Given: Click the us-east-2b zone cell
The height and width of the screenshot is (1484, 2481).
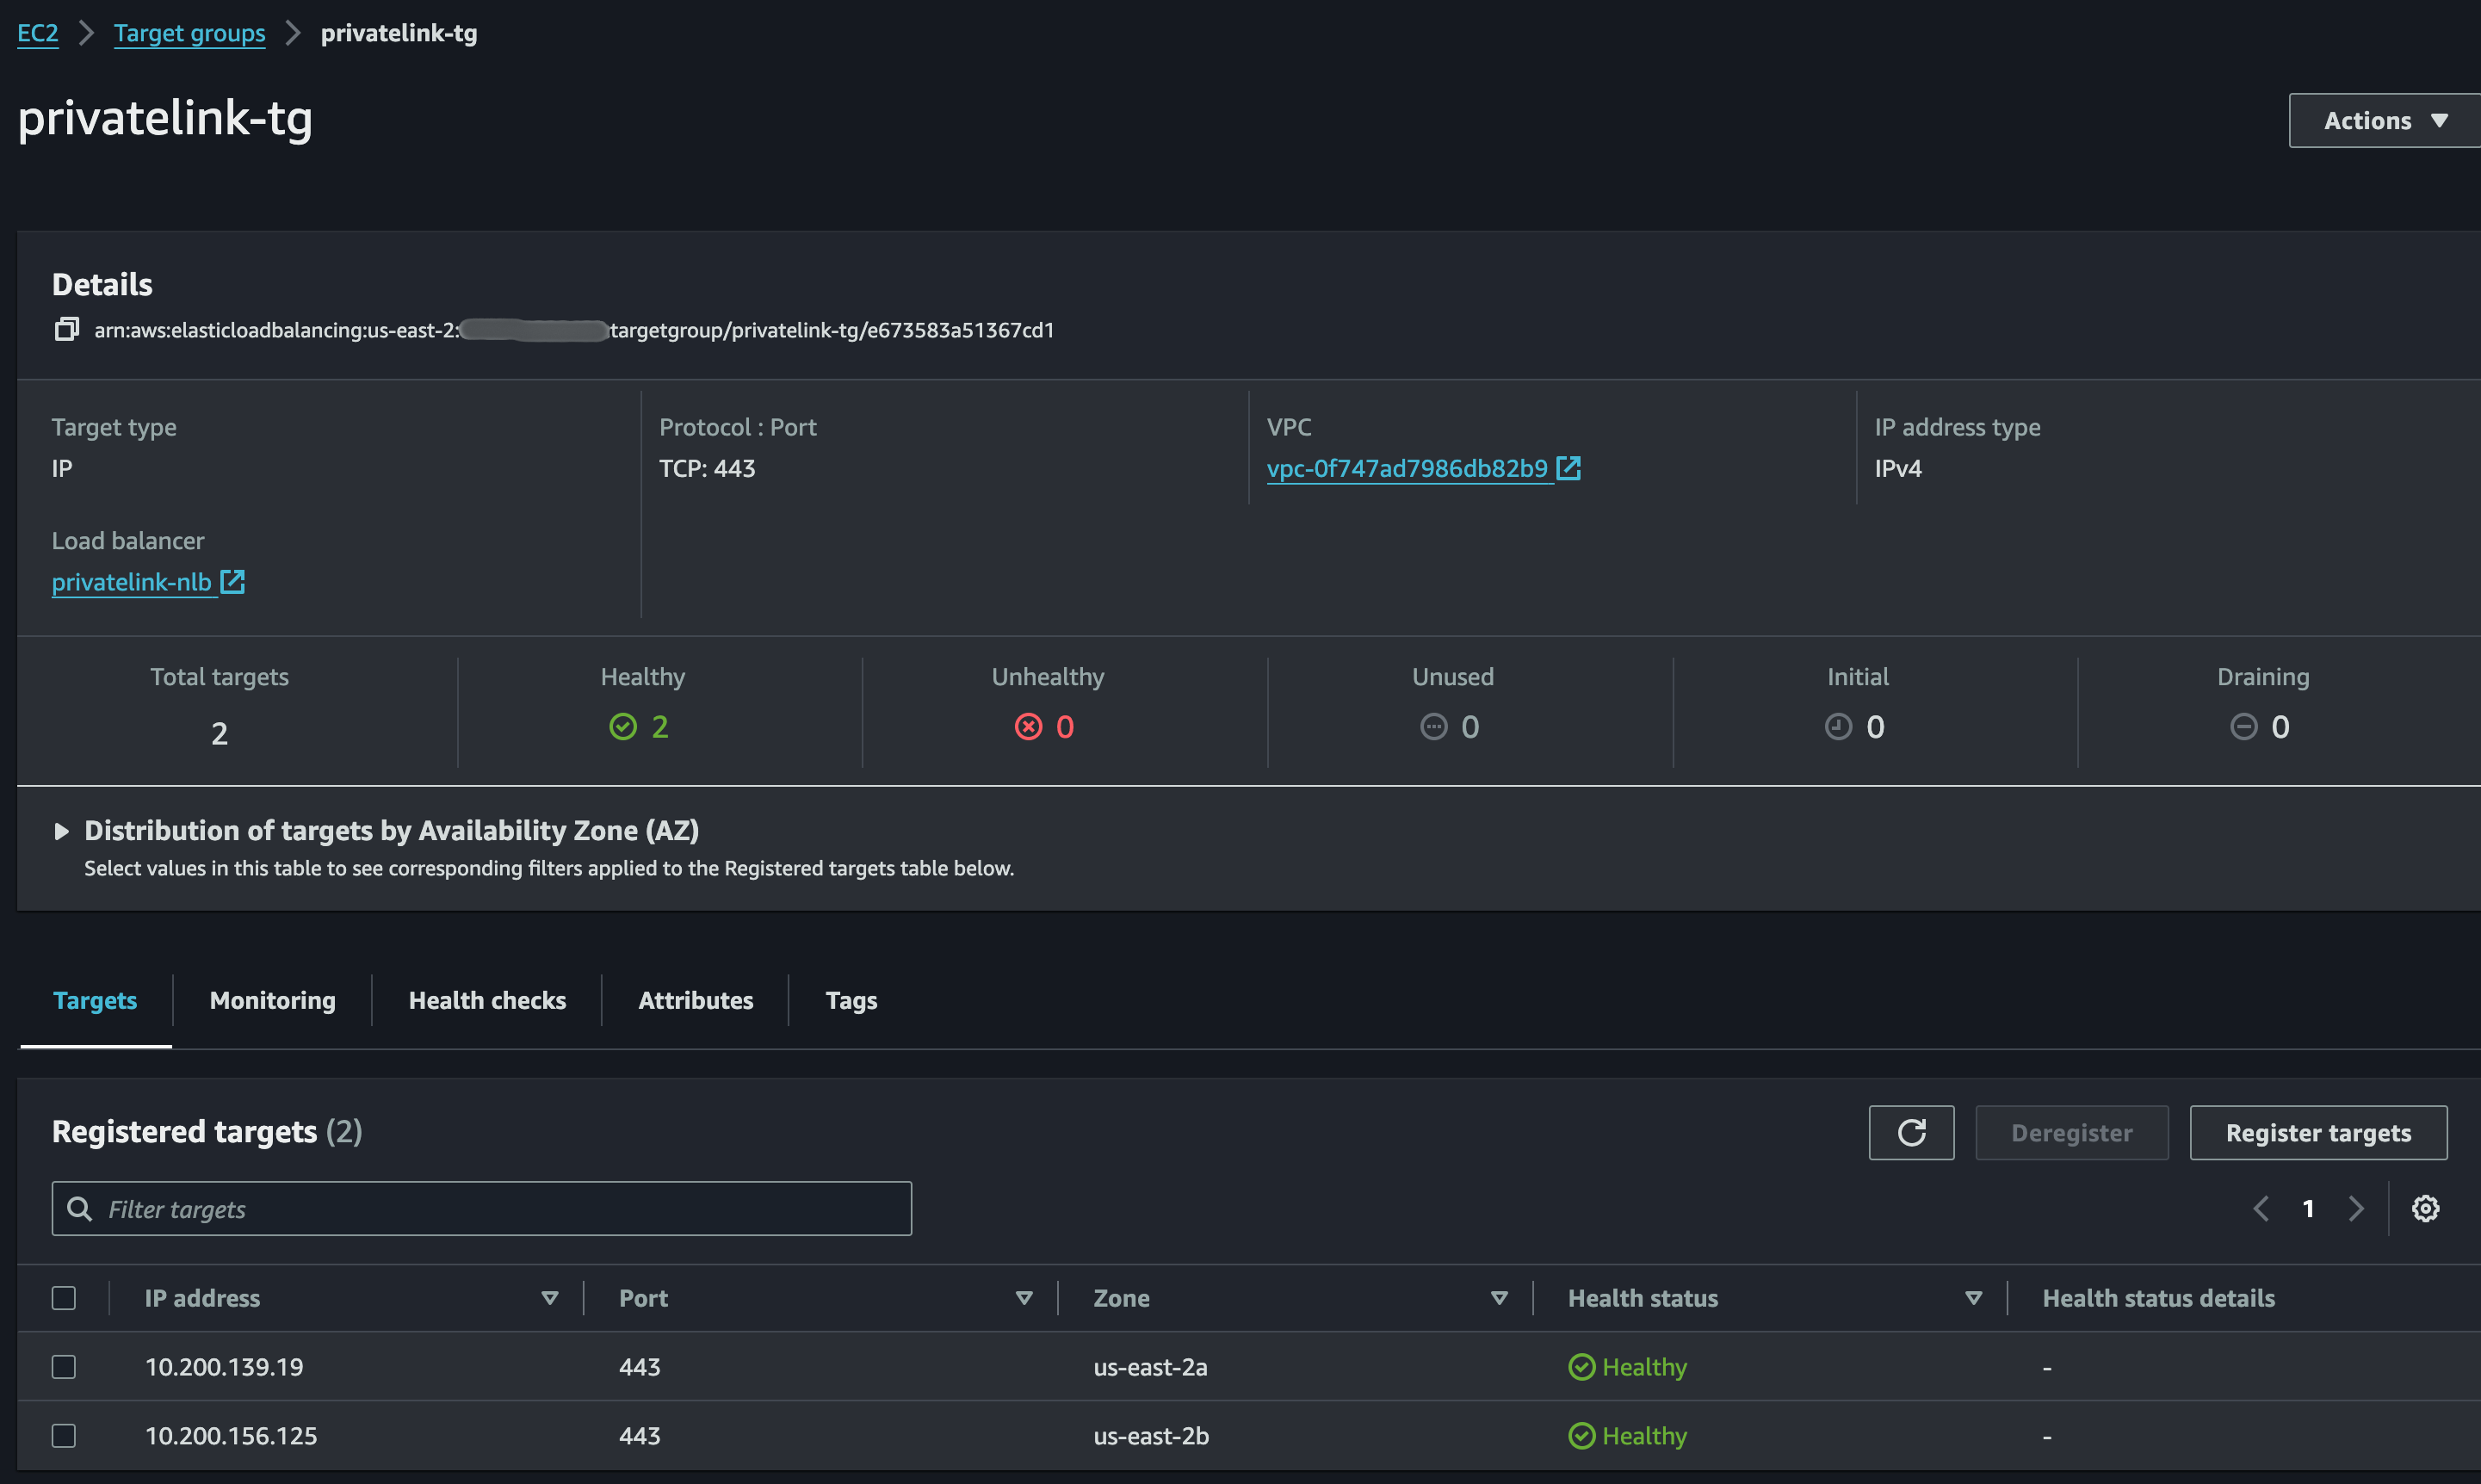Looking at the screenshot, I should coord(1151,1435).
